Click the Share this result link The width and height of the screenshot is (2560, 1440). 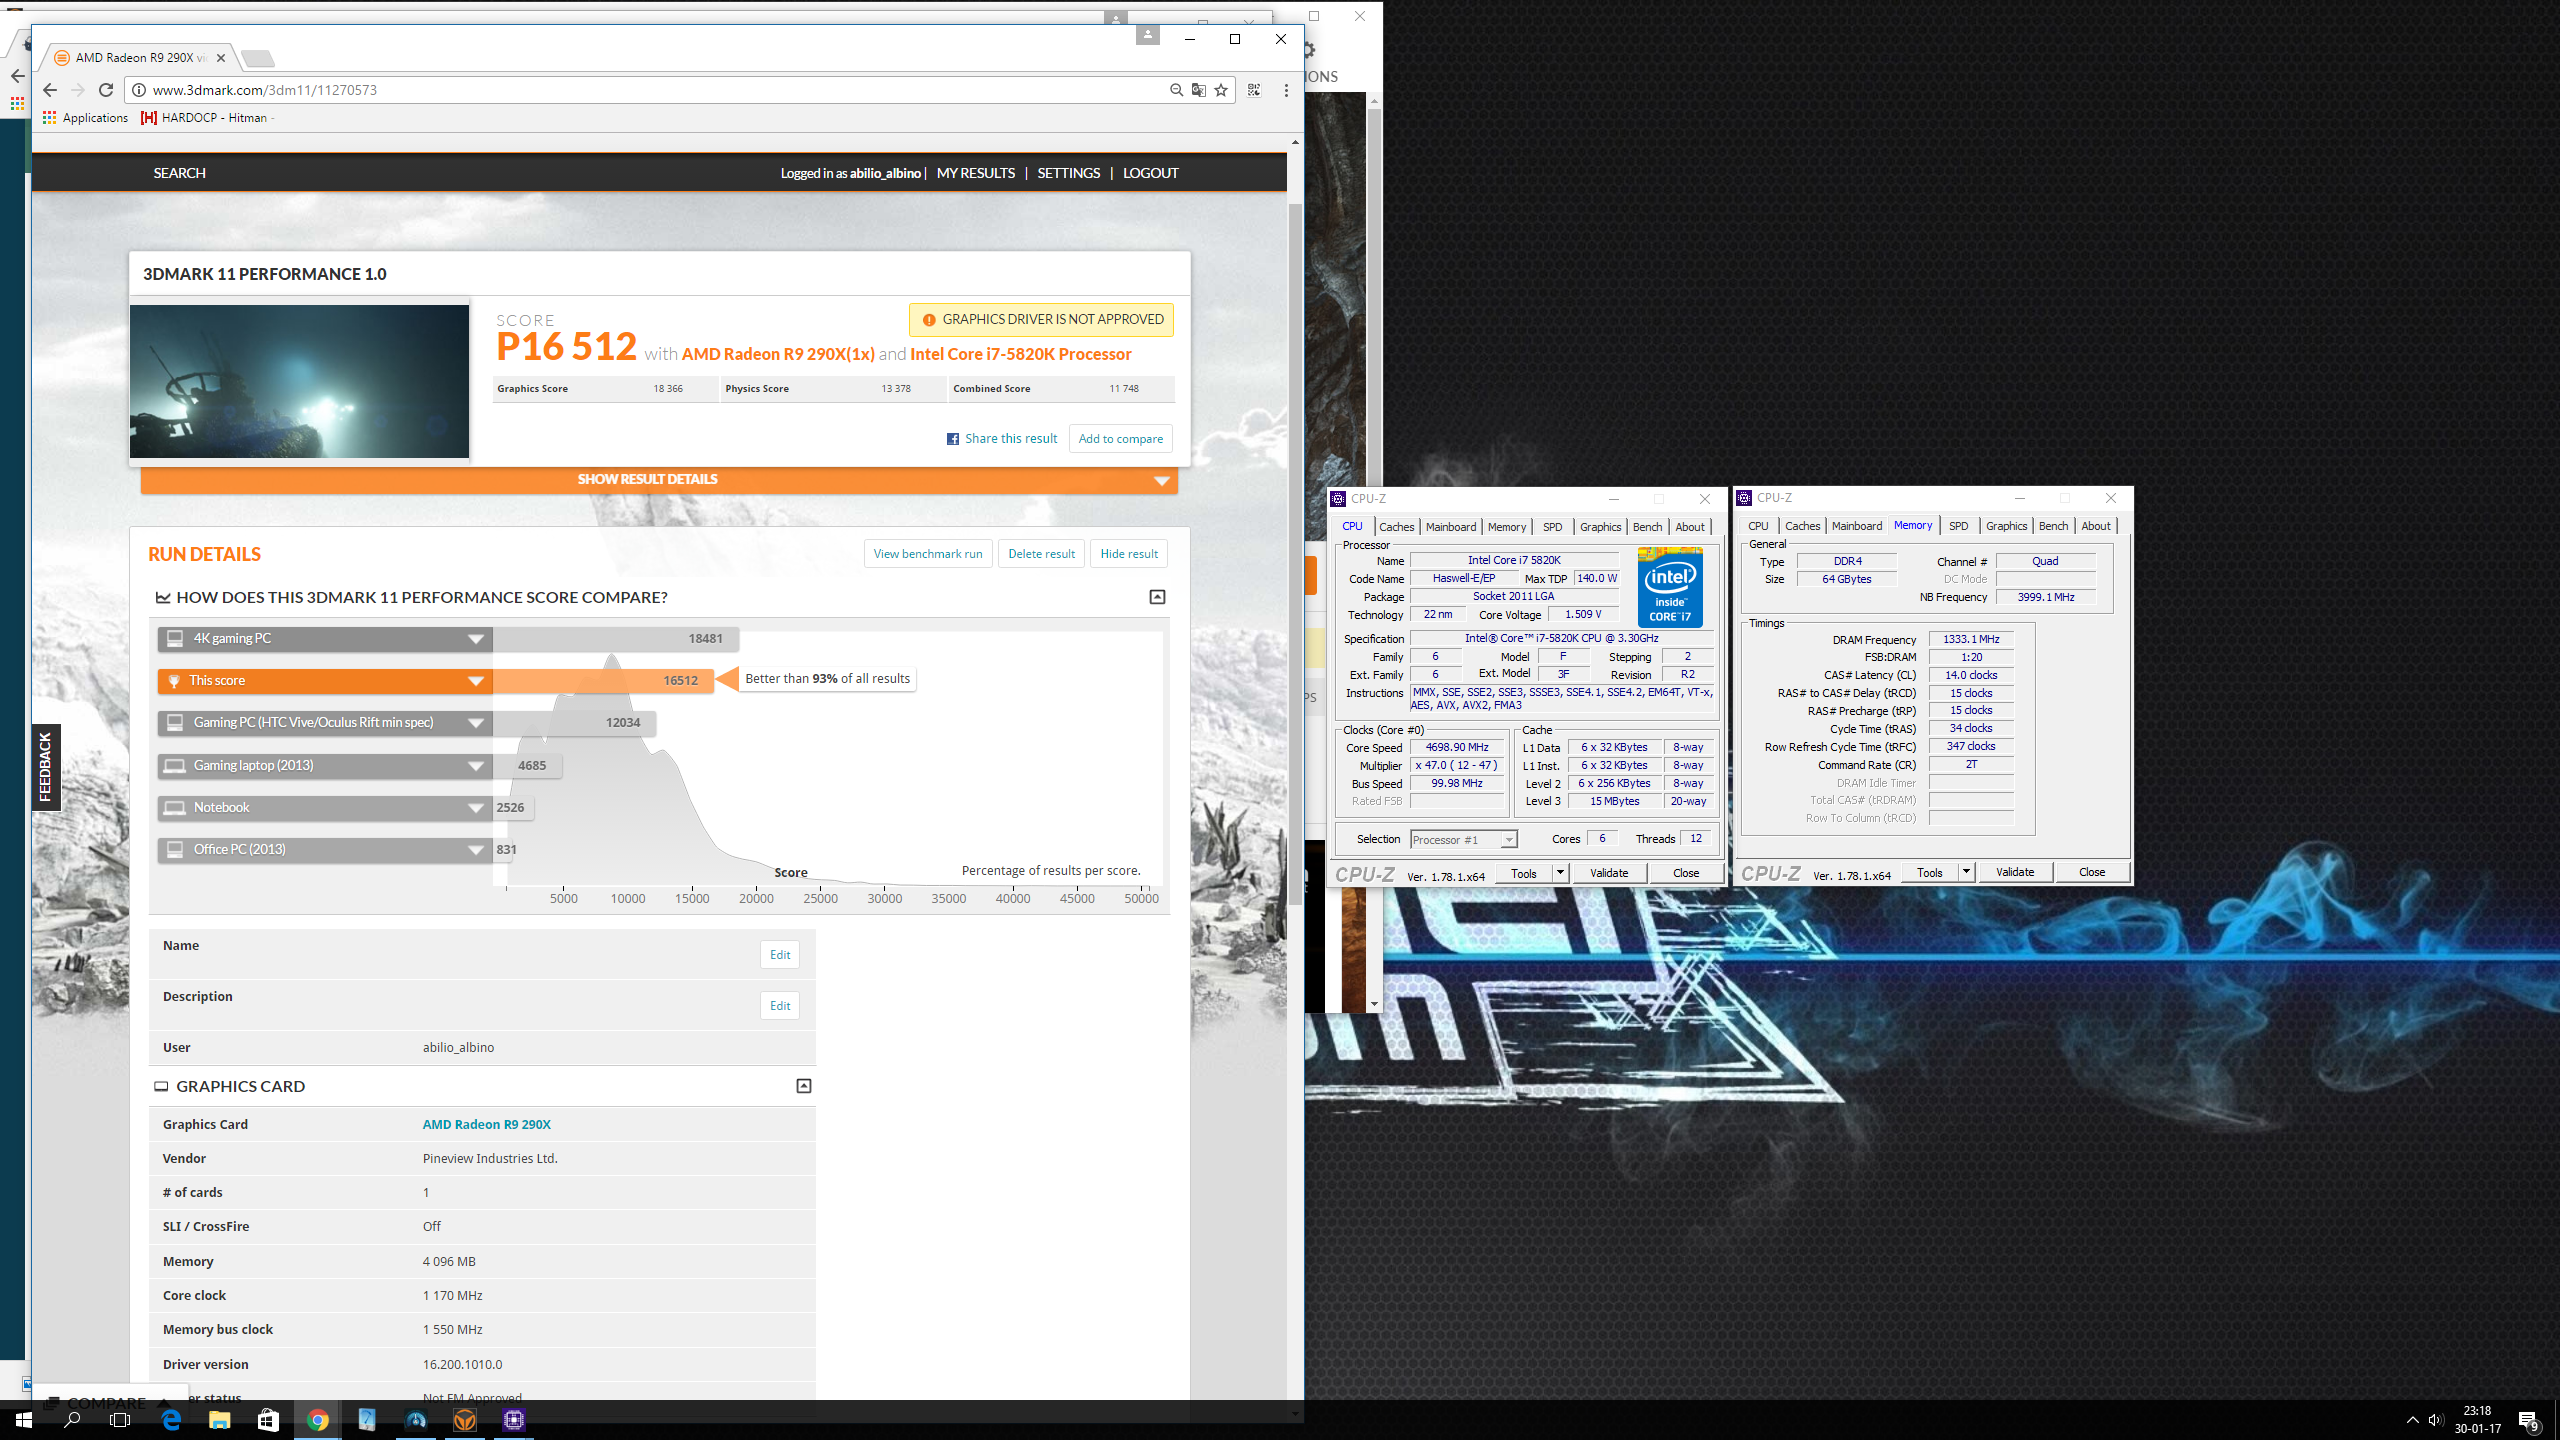coord(1002,438)
